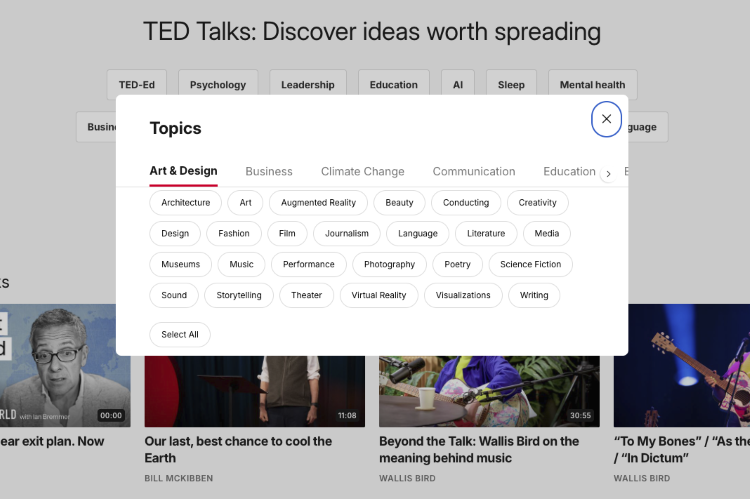The width and height of the screenshot is (750, 499).
Task: Toggle the Conducting topic chip
Action: coord(466,203)
